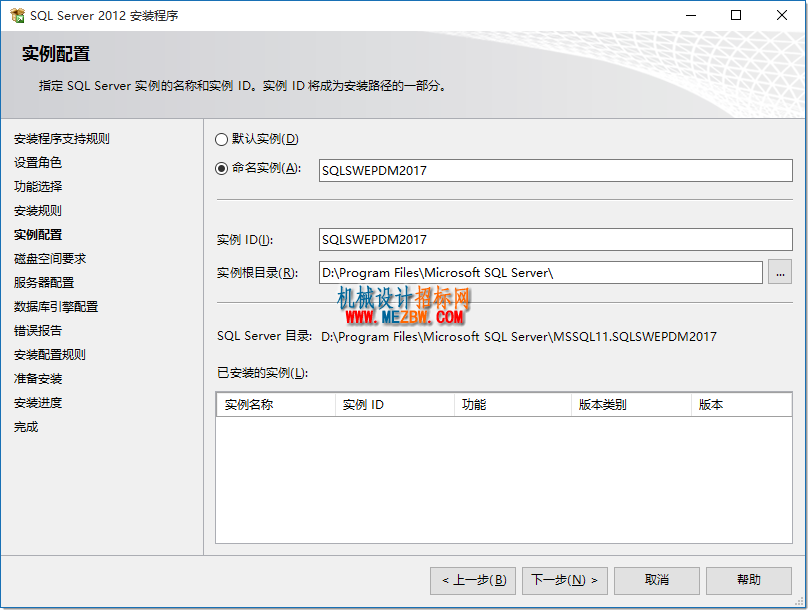Click the 版本类别 column header

click(632, 405)
